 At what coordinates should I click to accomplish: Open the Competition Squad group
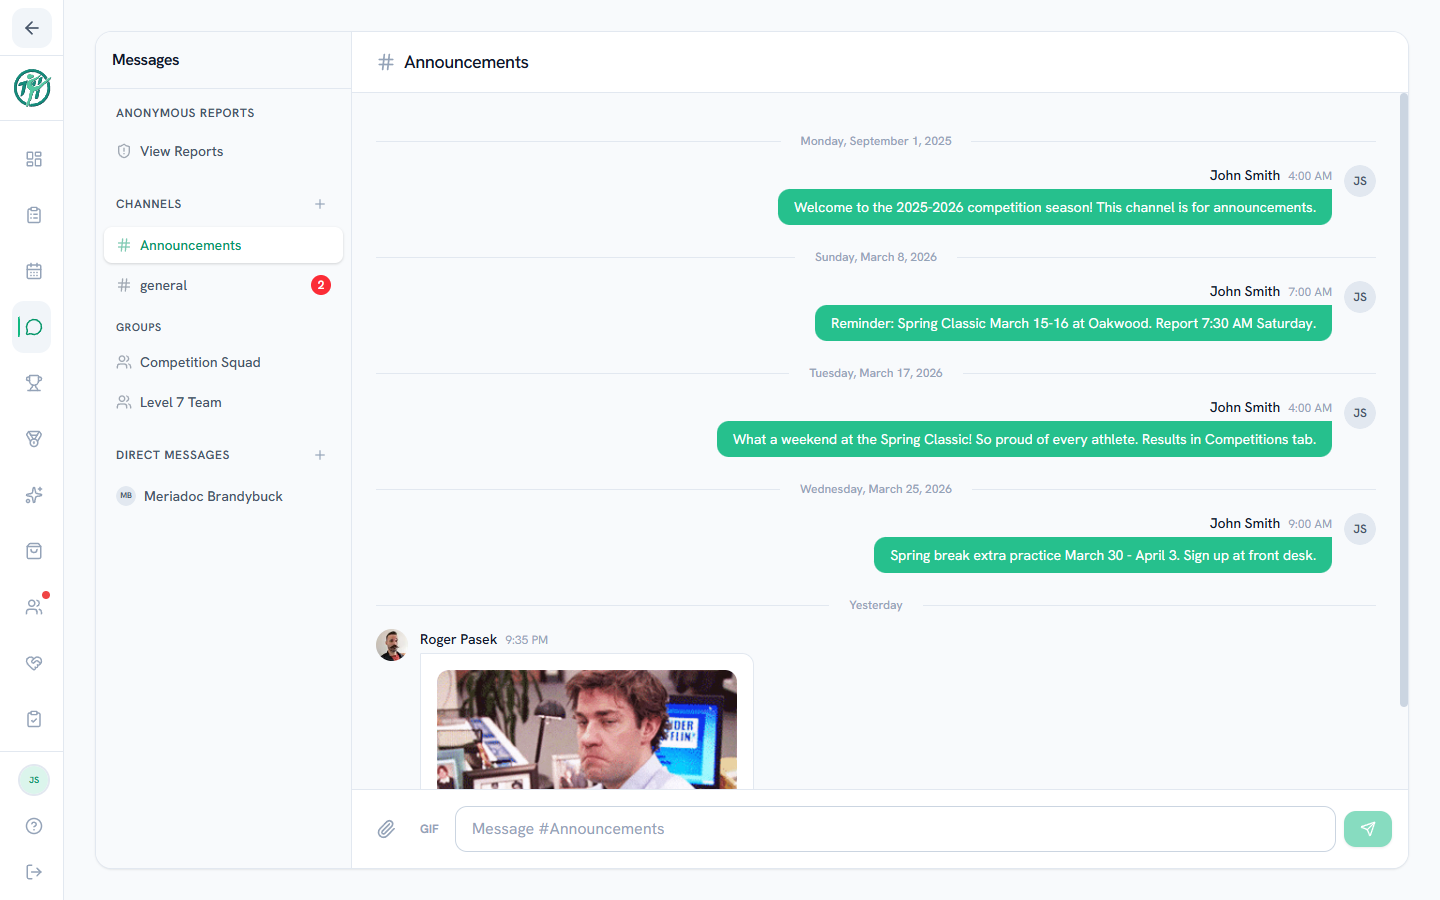coord(223,362)
